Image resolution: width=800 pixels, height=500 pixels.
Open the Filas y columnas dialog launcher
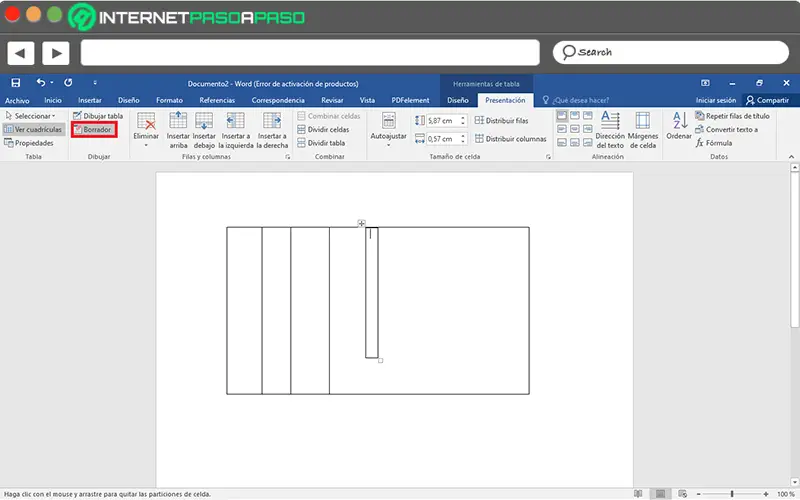(288, 157)
